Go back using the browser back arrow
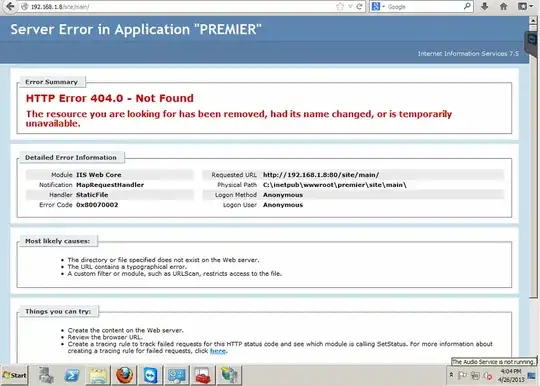Image resolution: width=540 pixels, height=386 pixels. point(10,7)
